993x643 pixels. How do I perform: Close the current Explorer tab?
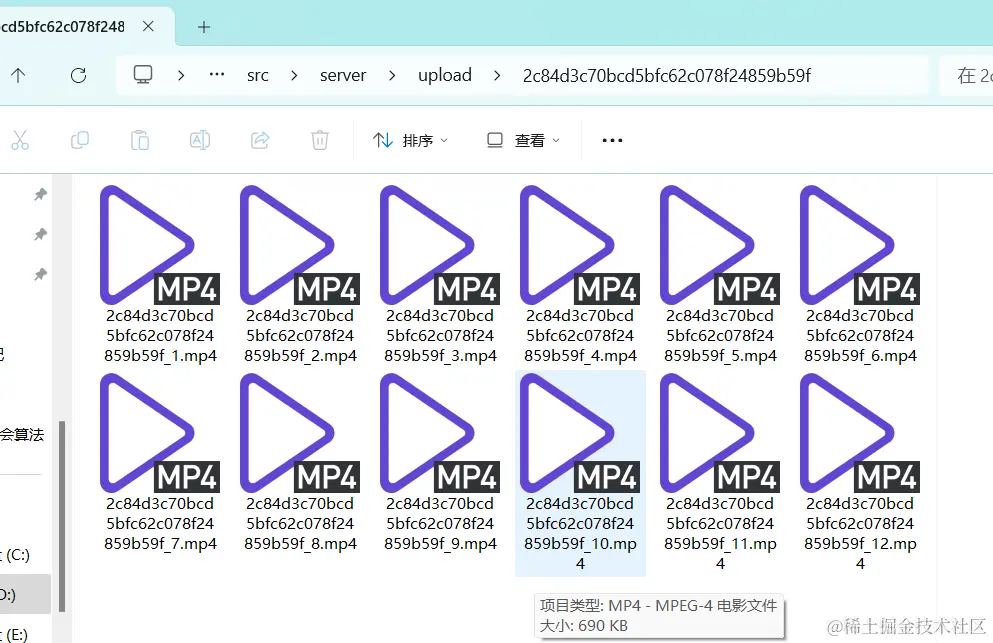148,27
